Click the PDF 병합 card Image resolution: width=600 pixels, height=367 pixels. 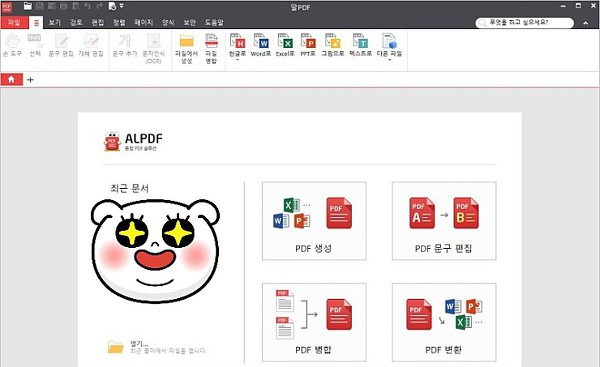[314, 322]
